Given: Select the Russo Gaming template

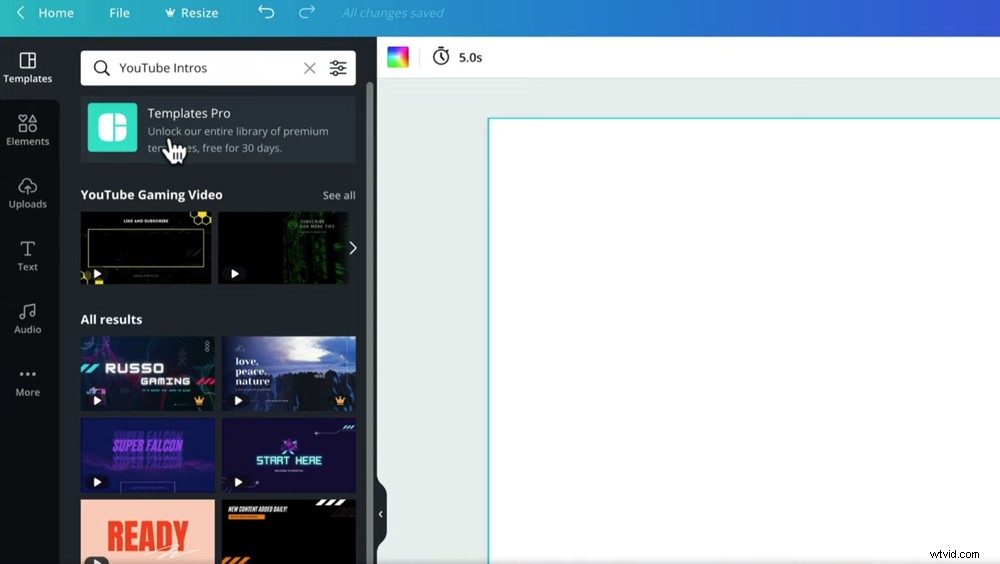Looking at the screenshot, I should pyautogui.click(x=147, y=374).
